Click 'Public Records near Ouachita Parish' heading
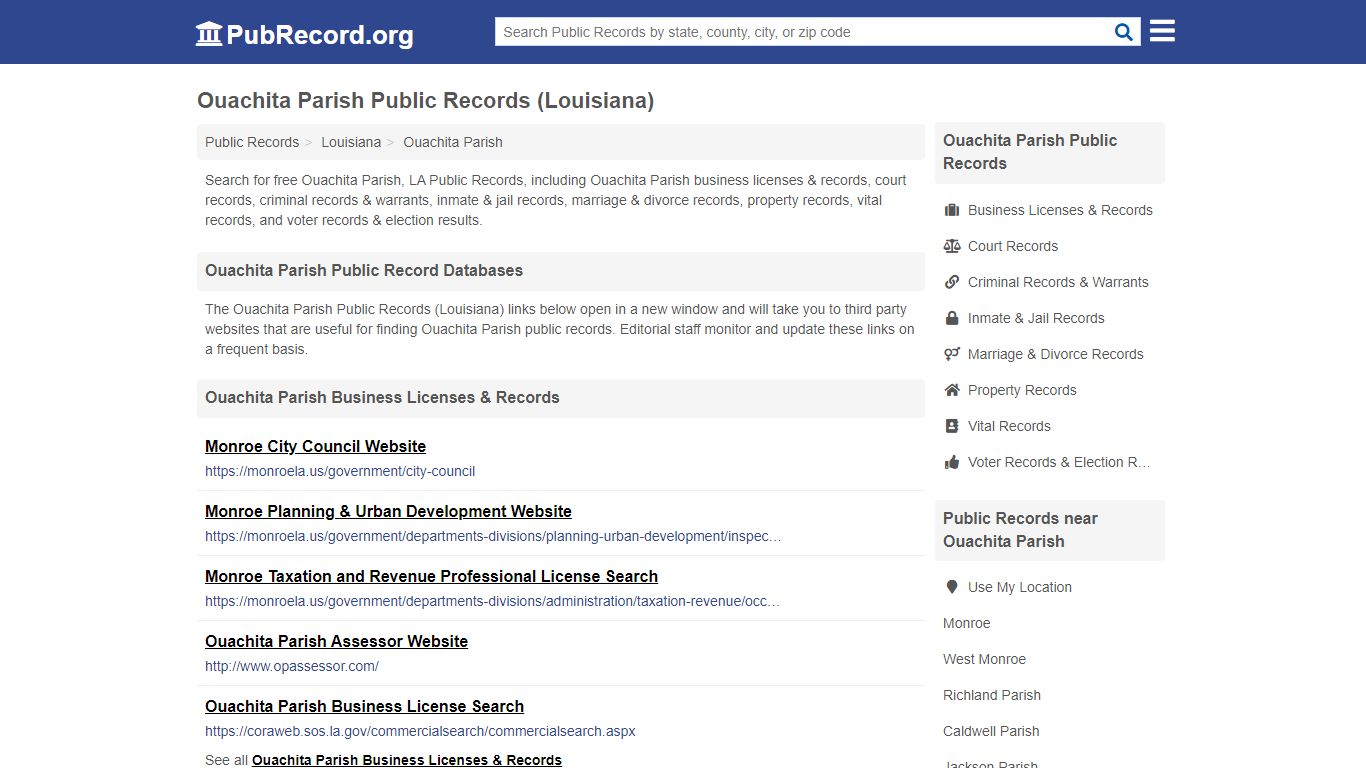 (x=1020, y=530)
